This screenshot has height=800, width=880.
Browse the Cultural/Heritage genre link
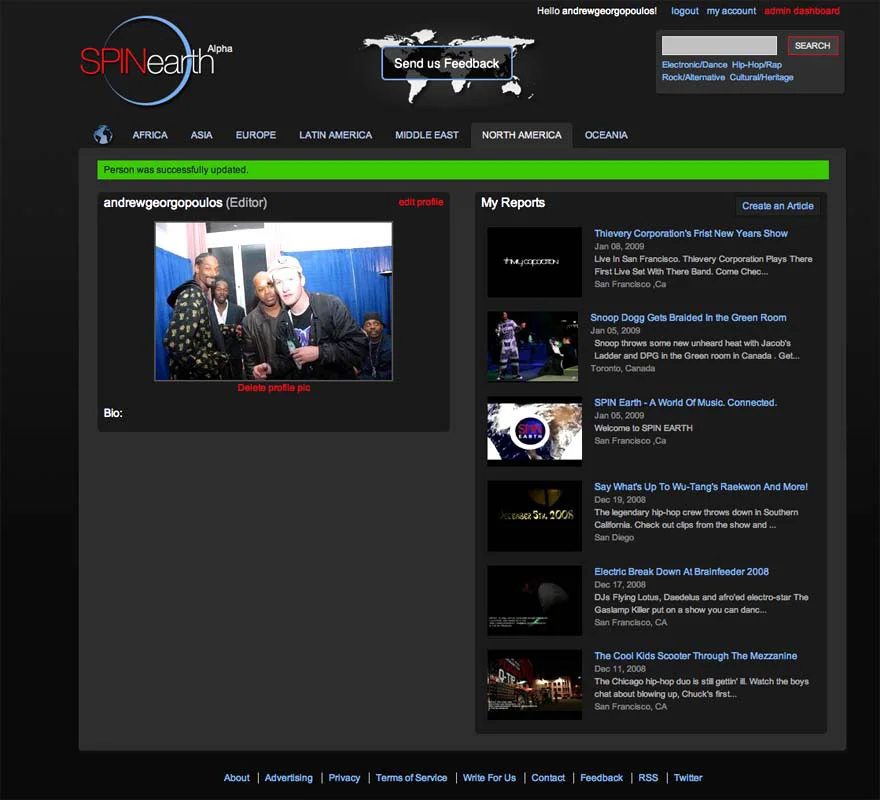point(761,77)
